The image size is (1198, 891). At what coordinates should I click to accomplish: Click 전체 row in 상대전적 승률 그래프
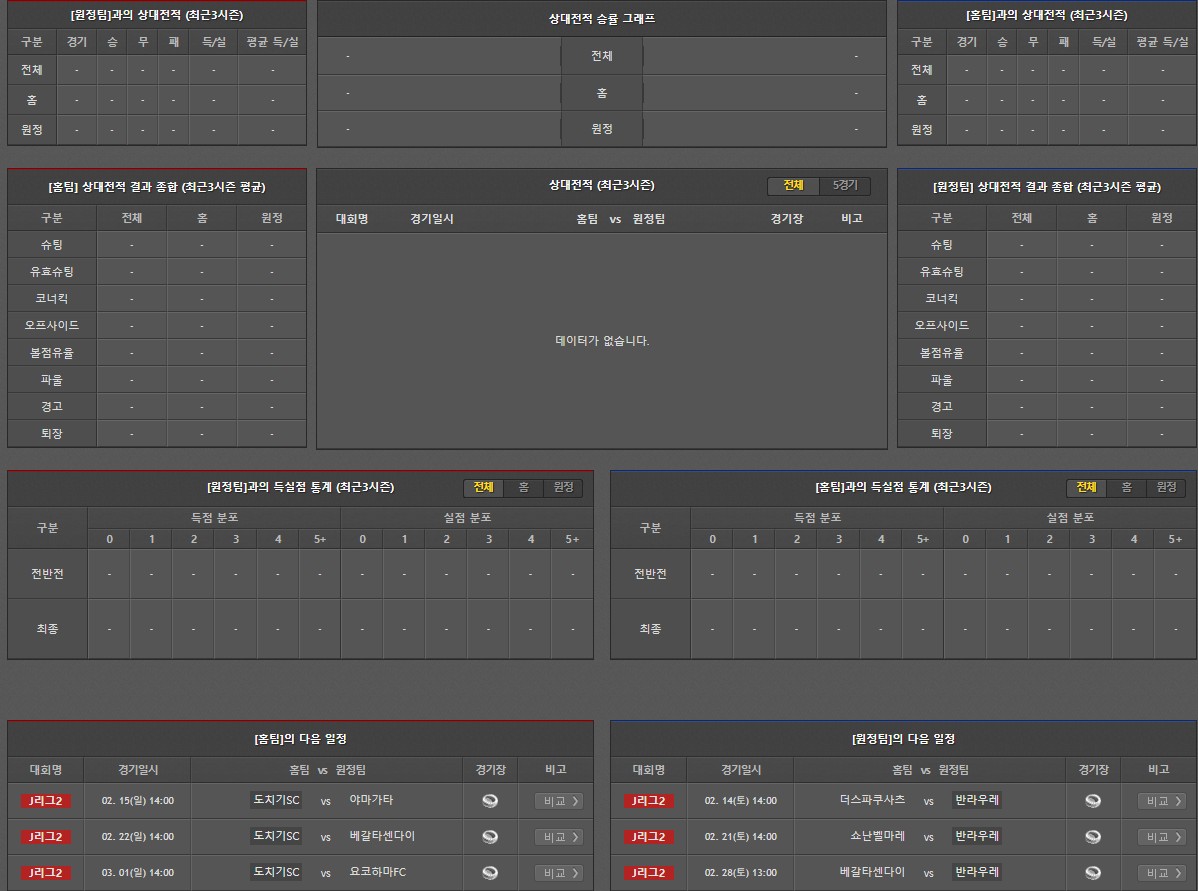click(601, 56)
